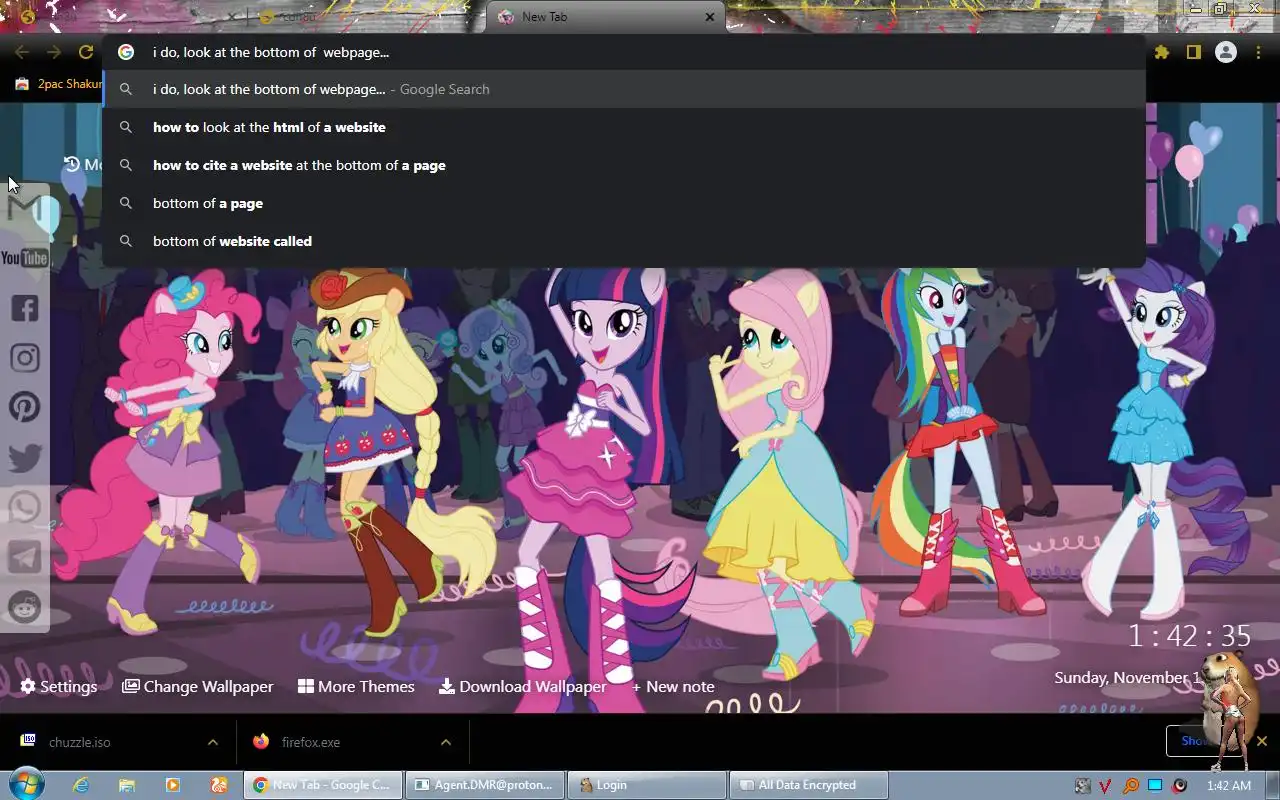Add a note with '+ New note'

(x=672, y=686)
